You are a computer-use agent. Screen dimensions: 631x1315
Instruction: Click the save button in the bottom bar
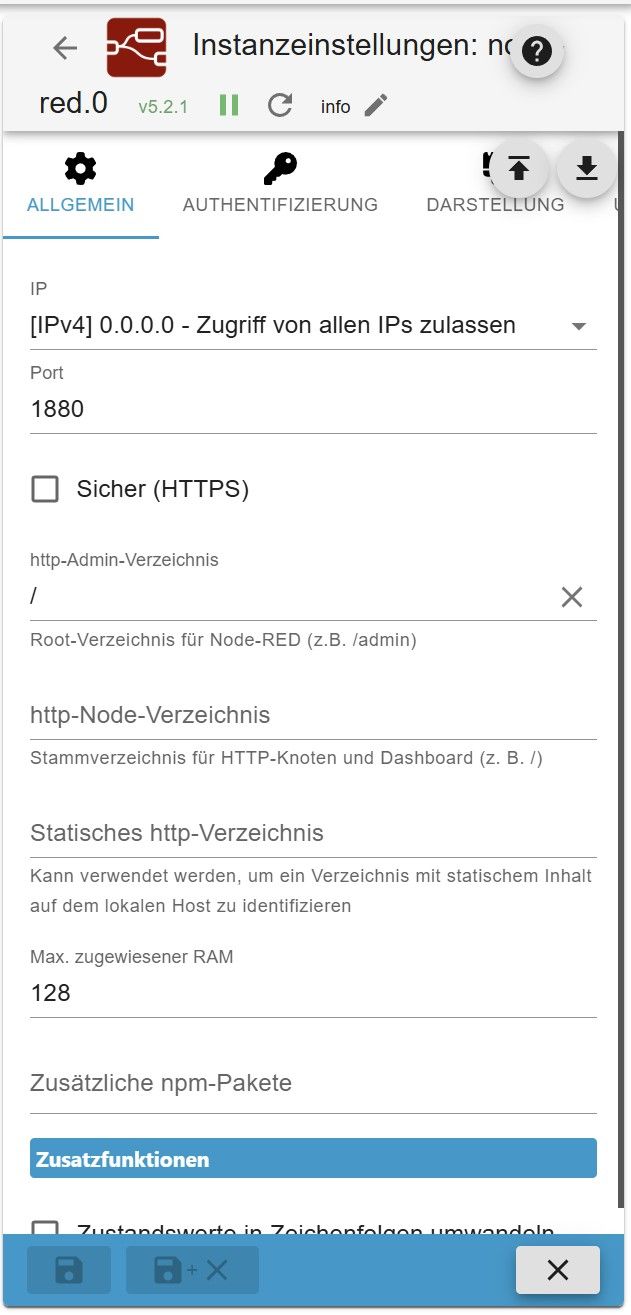pos(69,1270)
